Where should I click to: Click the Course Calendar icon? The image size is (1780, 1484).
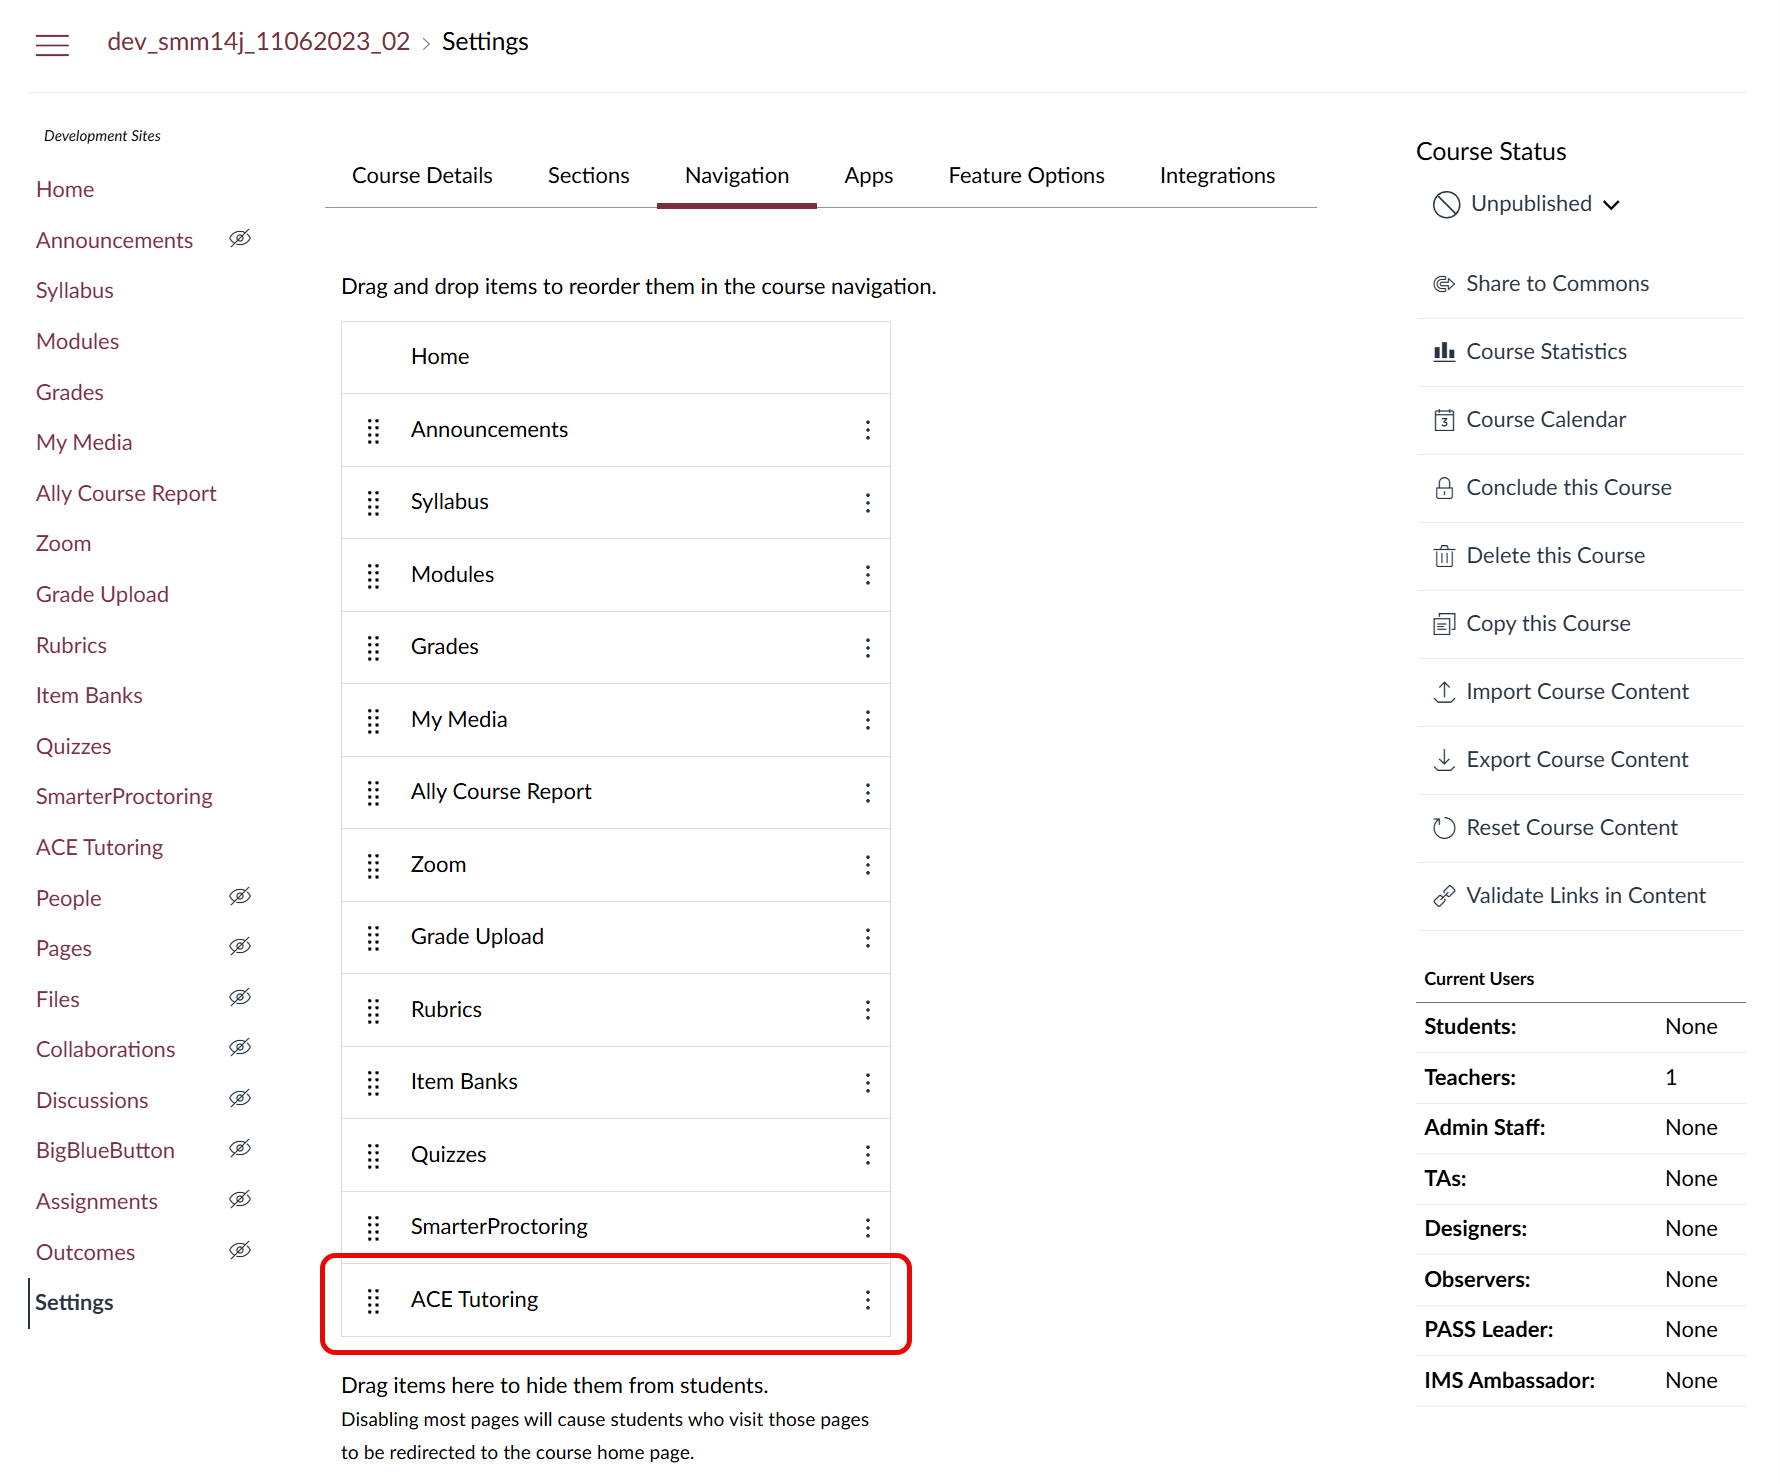tap(1444, 420)
